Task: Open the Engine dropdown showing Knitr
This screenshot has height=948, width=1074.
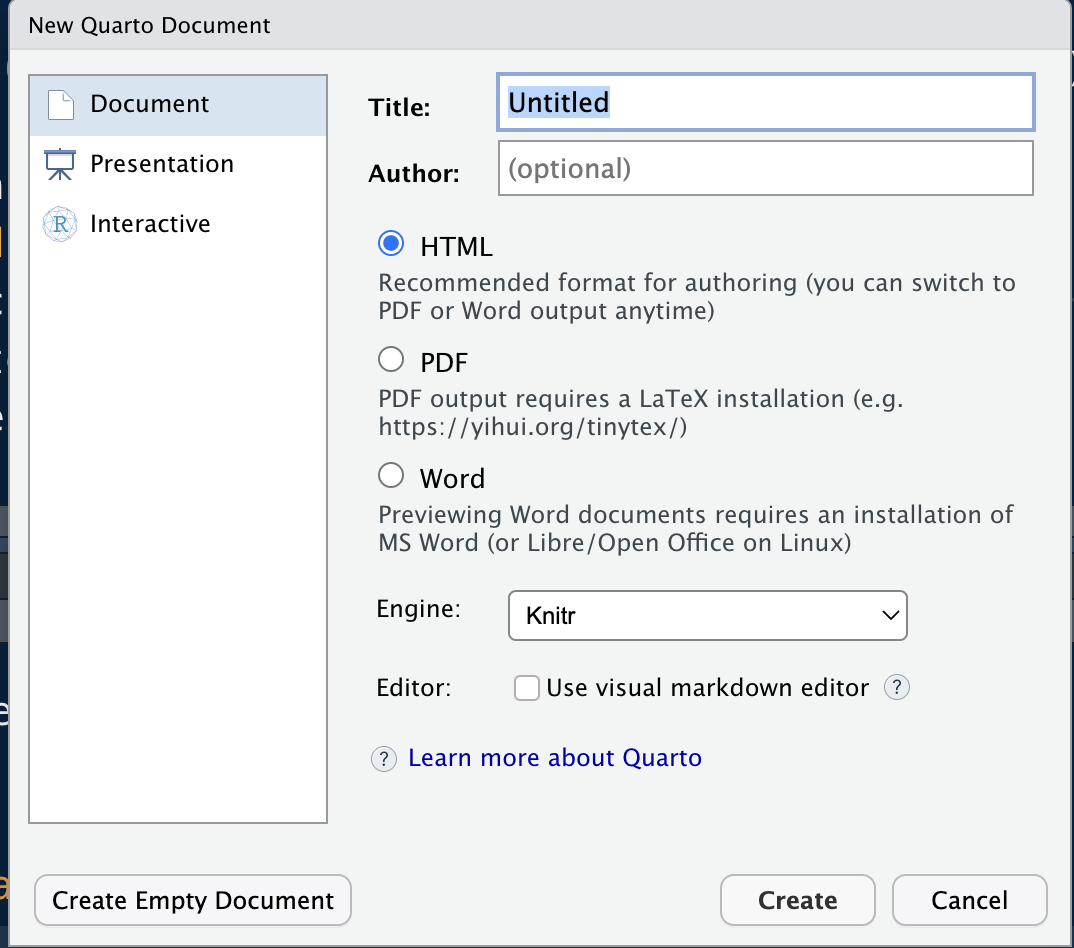Action: pos(706,616)
